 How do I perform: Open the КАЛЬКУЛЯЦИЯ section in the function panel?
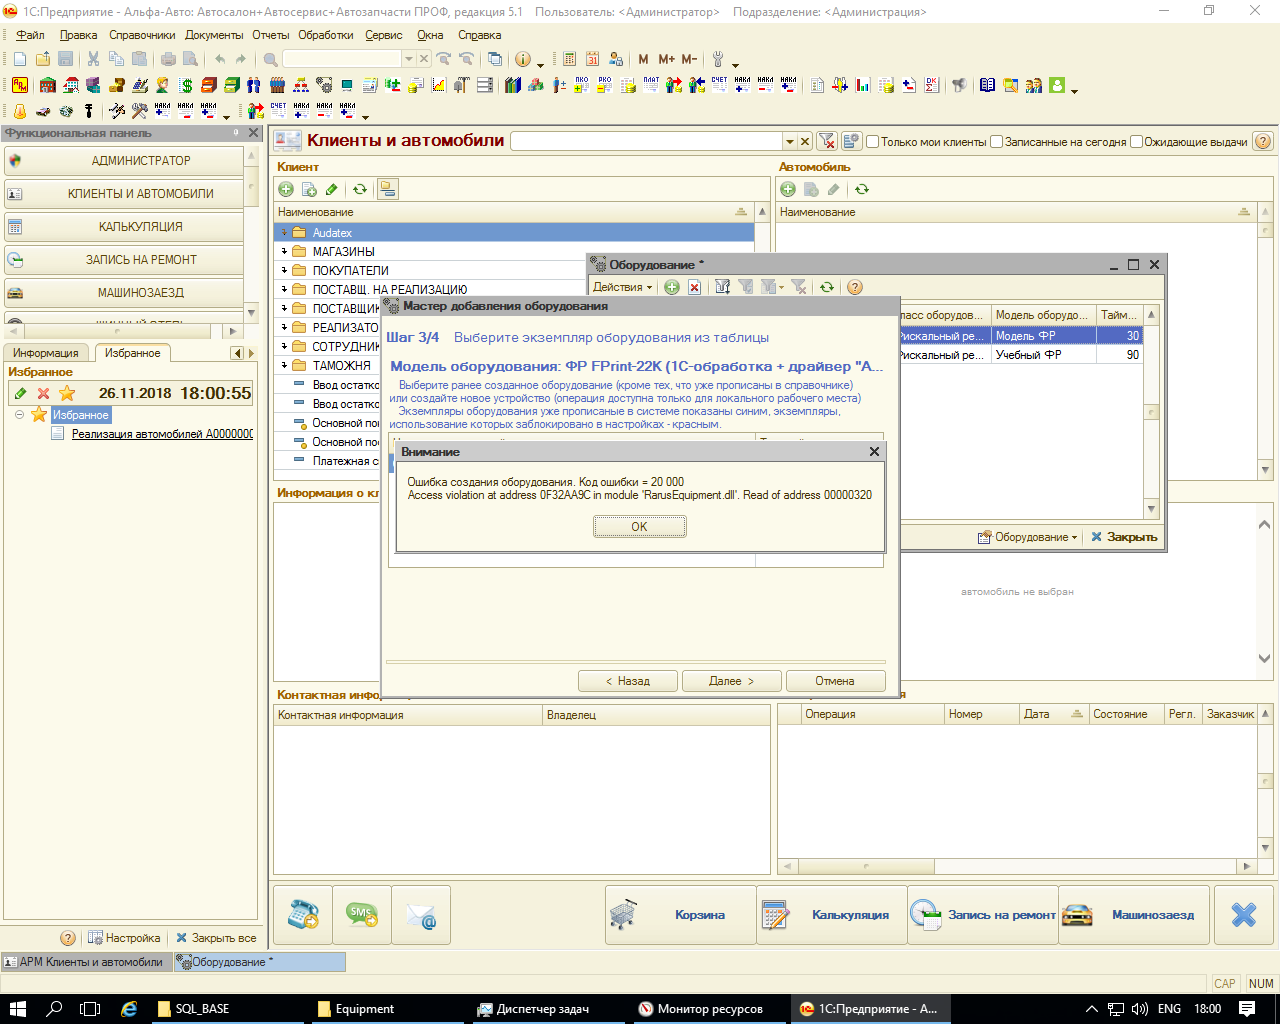click(124, 227)
